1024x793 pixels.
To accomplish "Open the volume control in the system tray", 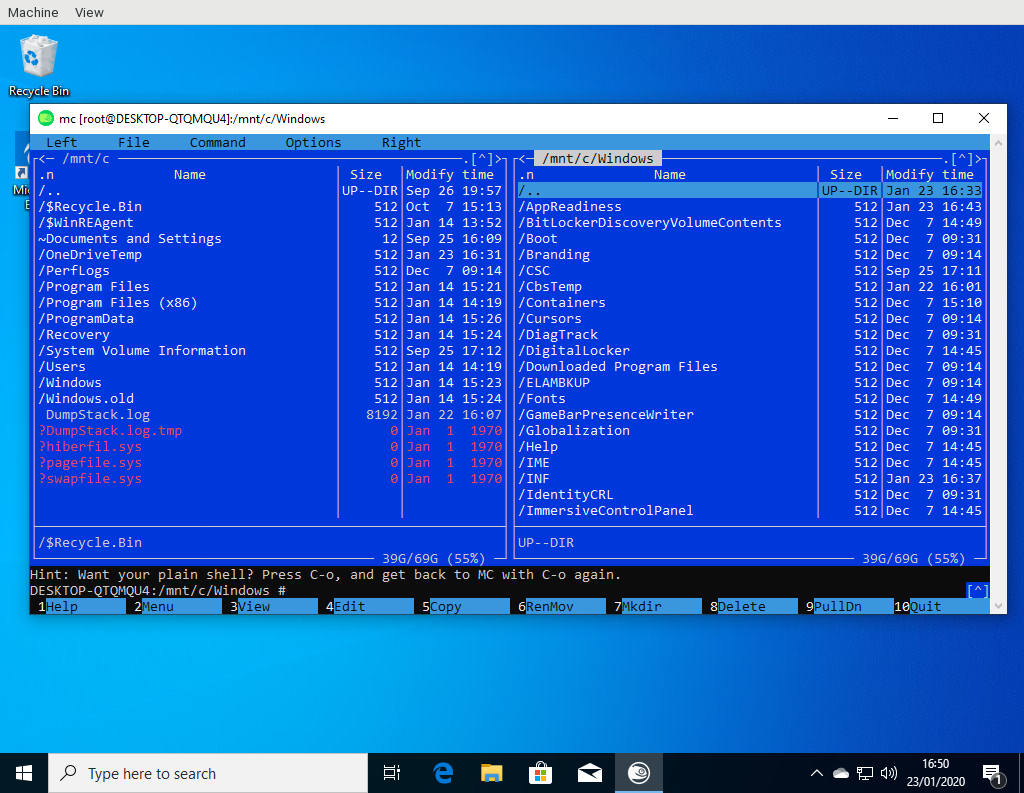I will [x=888, y=772].
